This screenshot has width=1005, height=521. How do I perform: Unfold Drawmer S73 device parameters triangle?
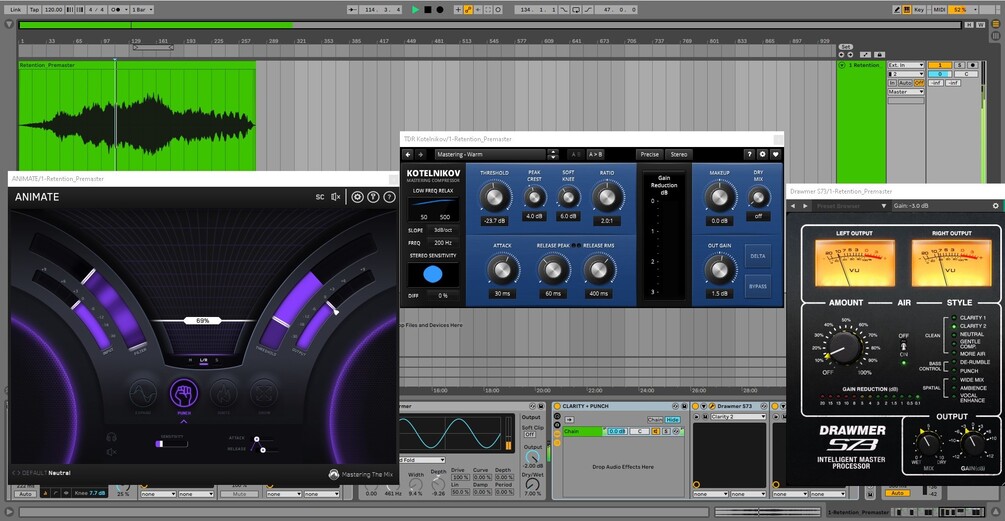[704, 406]
